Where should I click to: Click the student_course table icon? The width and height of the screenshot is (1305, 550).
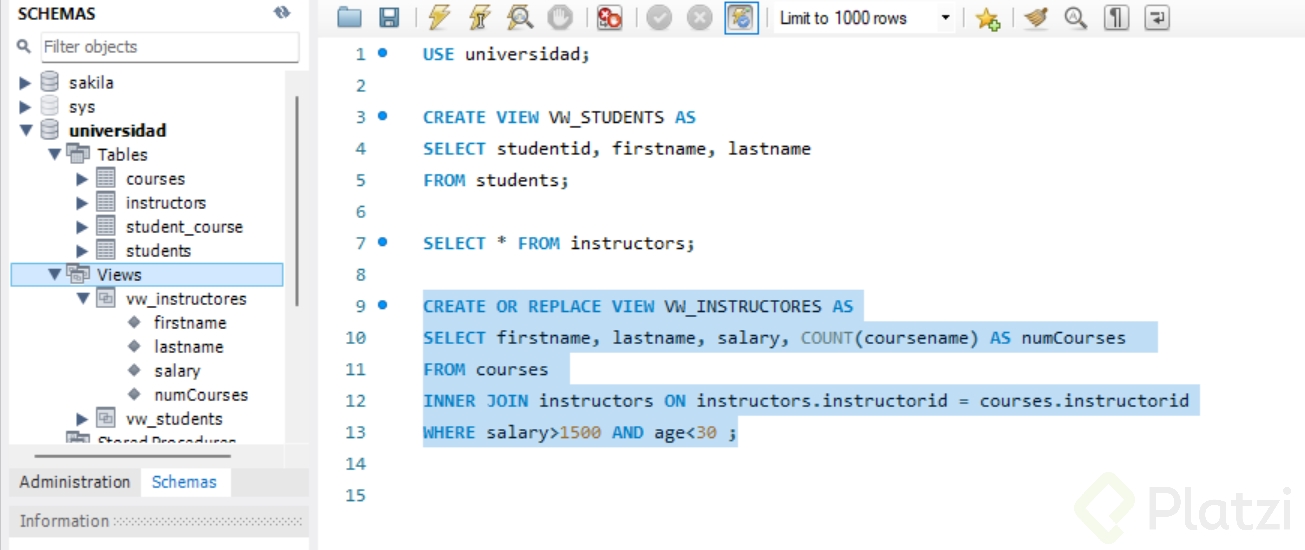click(106, 227)
